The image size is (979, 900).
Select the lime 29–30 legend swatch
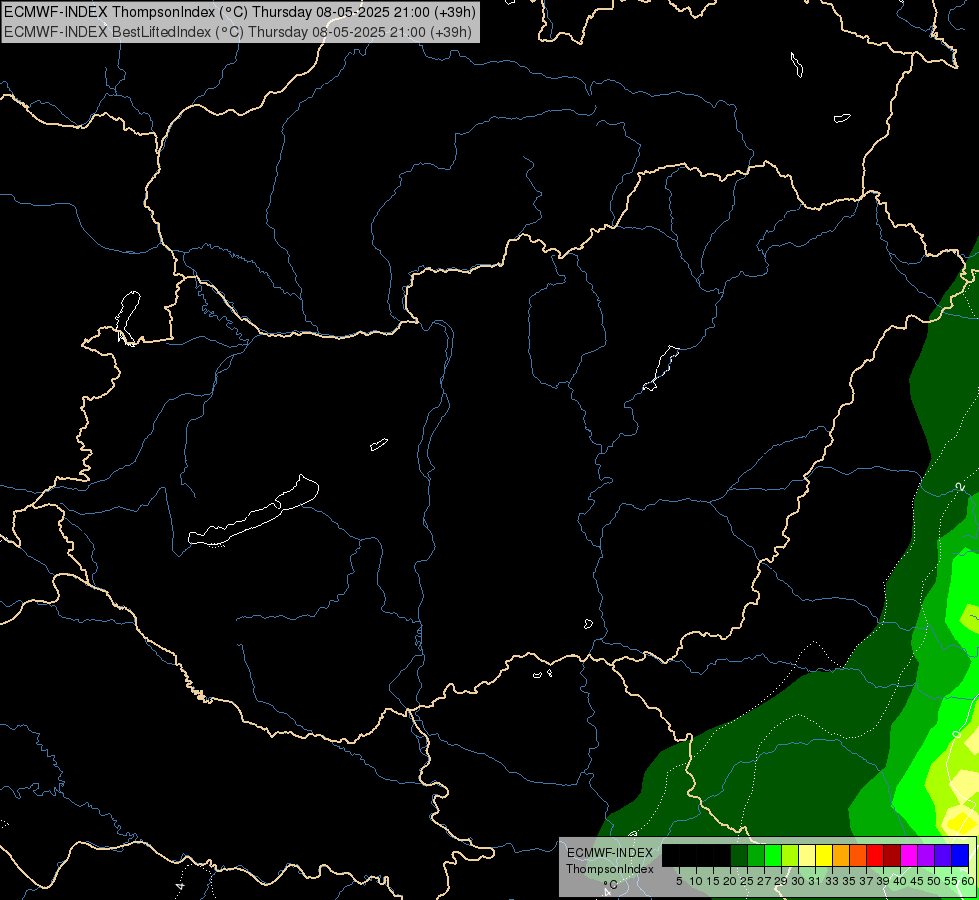tap(790, 855)
